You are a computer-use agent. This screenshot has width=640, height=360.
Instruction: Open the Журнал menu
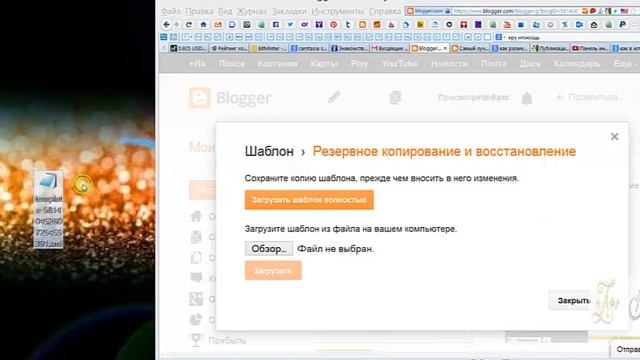tap(252, 11)
